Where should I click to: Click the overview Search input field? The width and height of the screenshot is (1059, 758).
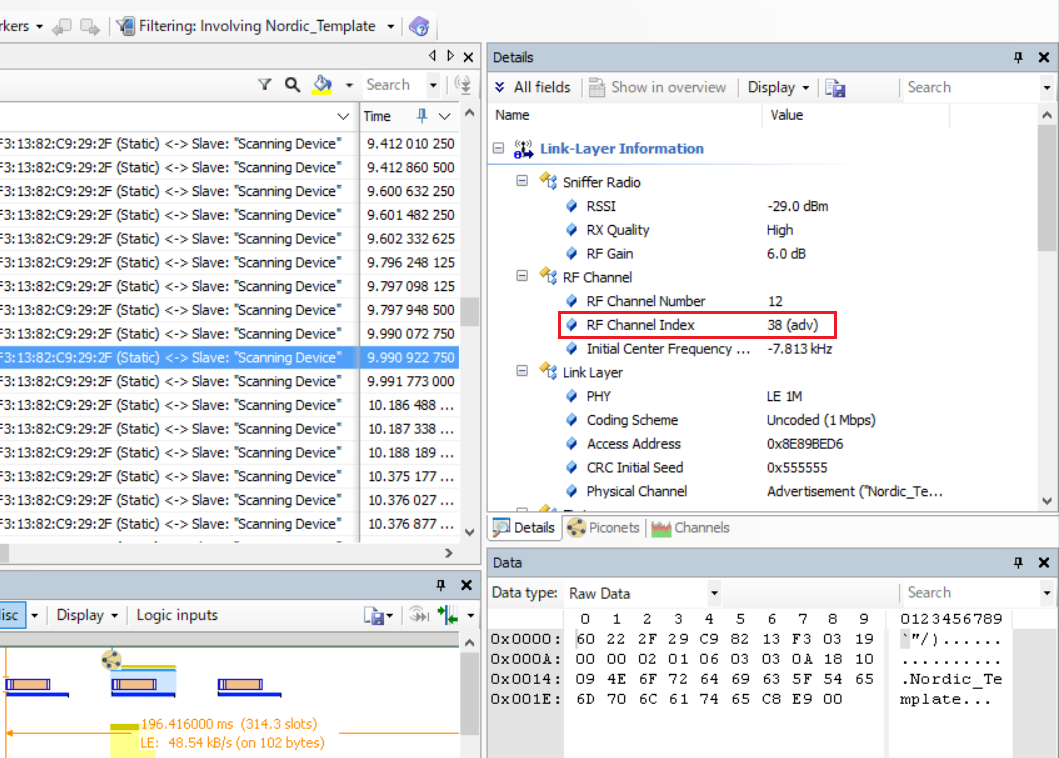tap(394, 84)
